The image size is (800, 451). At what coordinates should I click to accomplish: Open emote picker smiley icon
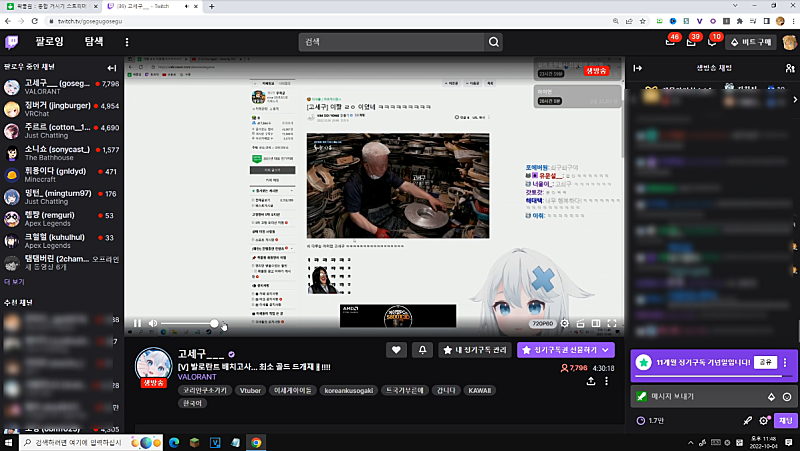click(x=787, y=396)
